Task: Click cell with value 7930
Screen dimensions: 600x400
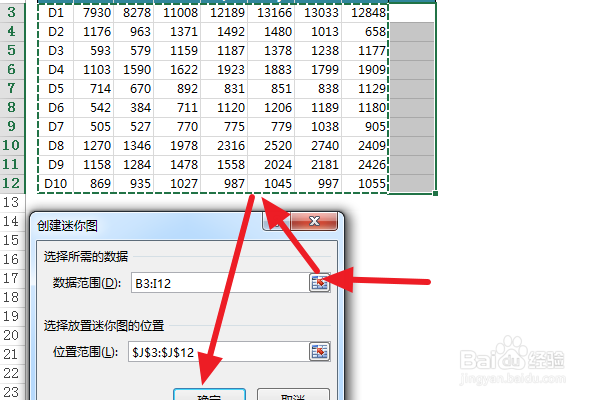Action: pyautogui.click(x=94, y=13)
